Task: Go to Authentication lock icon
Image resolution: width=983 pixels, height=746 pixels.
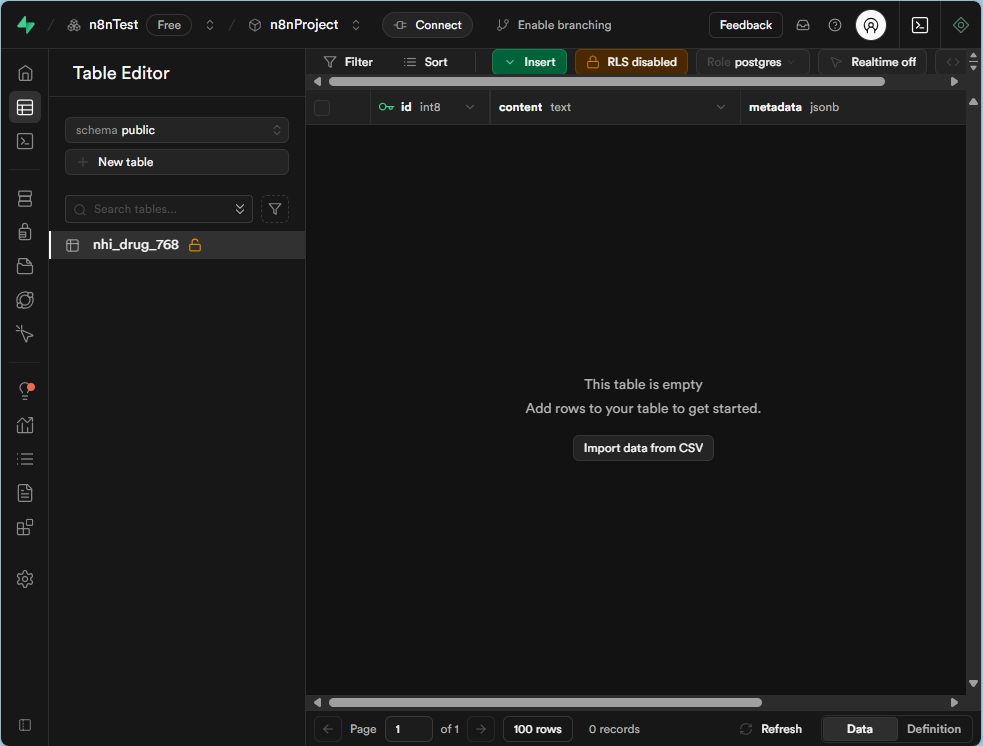Action: 25,232
